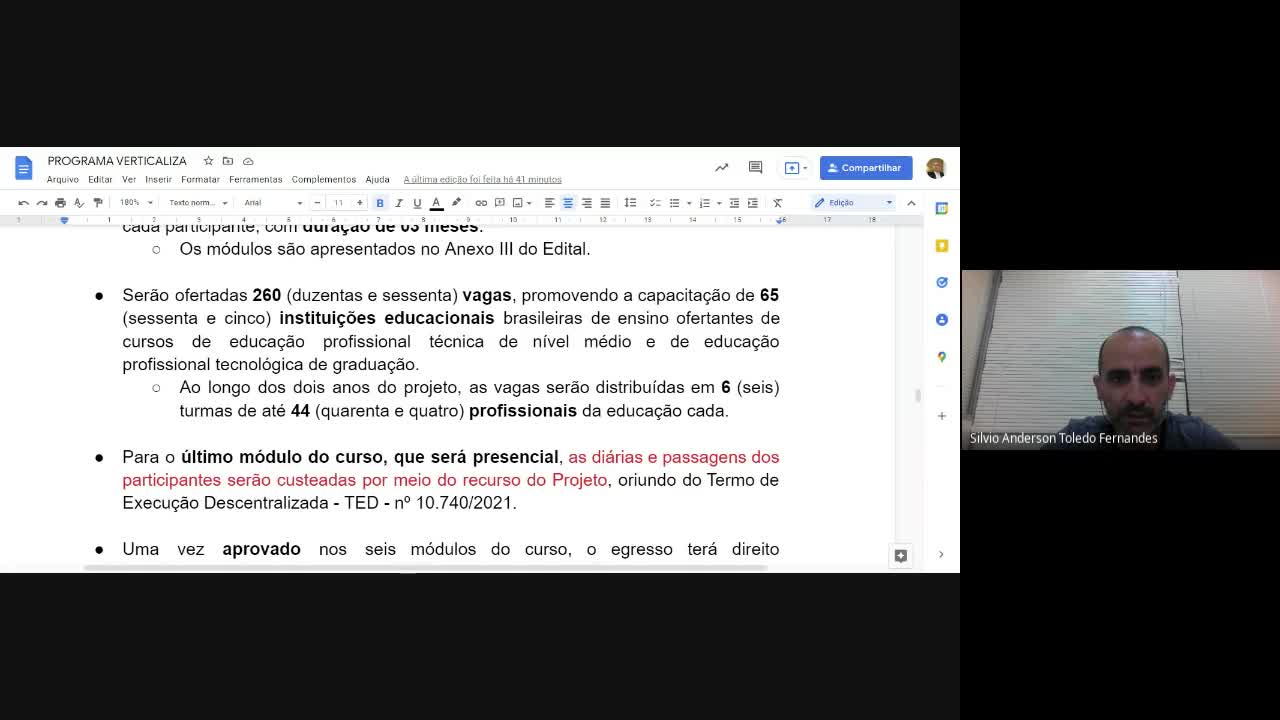Insert a checklist
The image size is (1280, 720).
click(655, 203)
